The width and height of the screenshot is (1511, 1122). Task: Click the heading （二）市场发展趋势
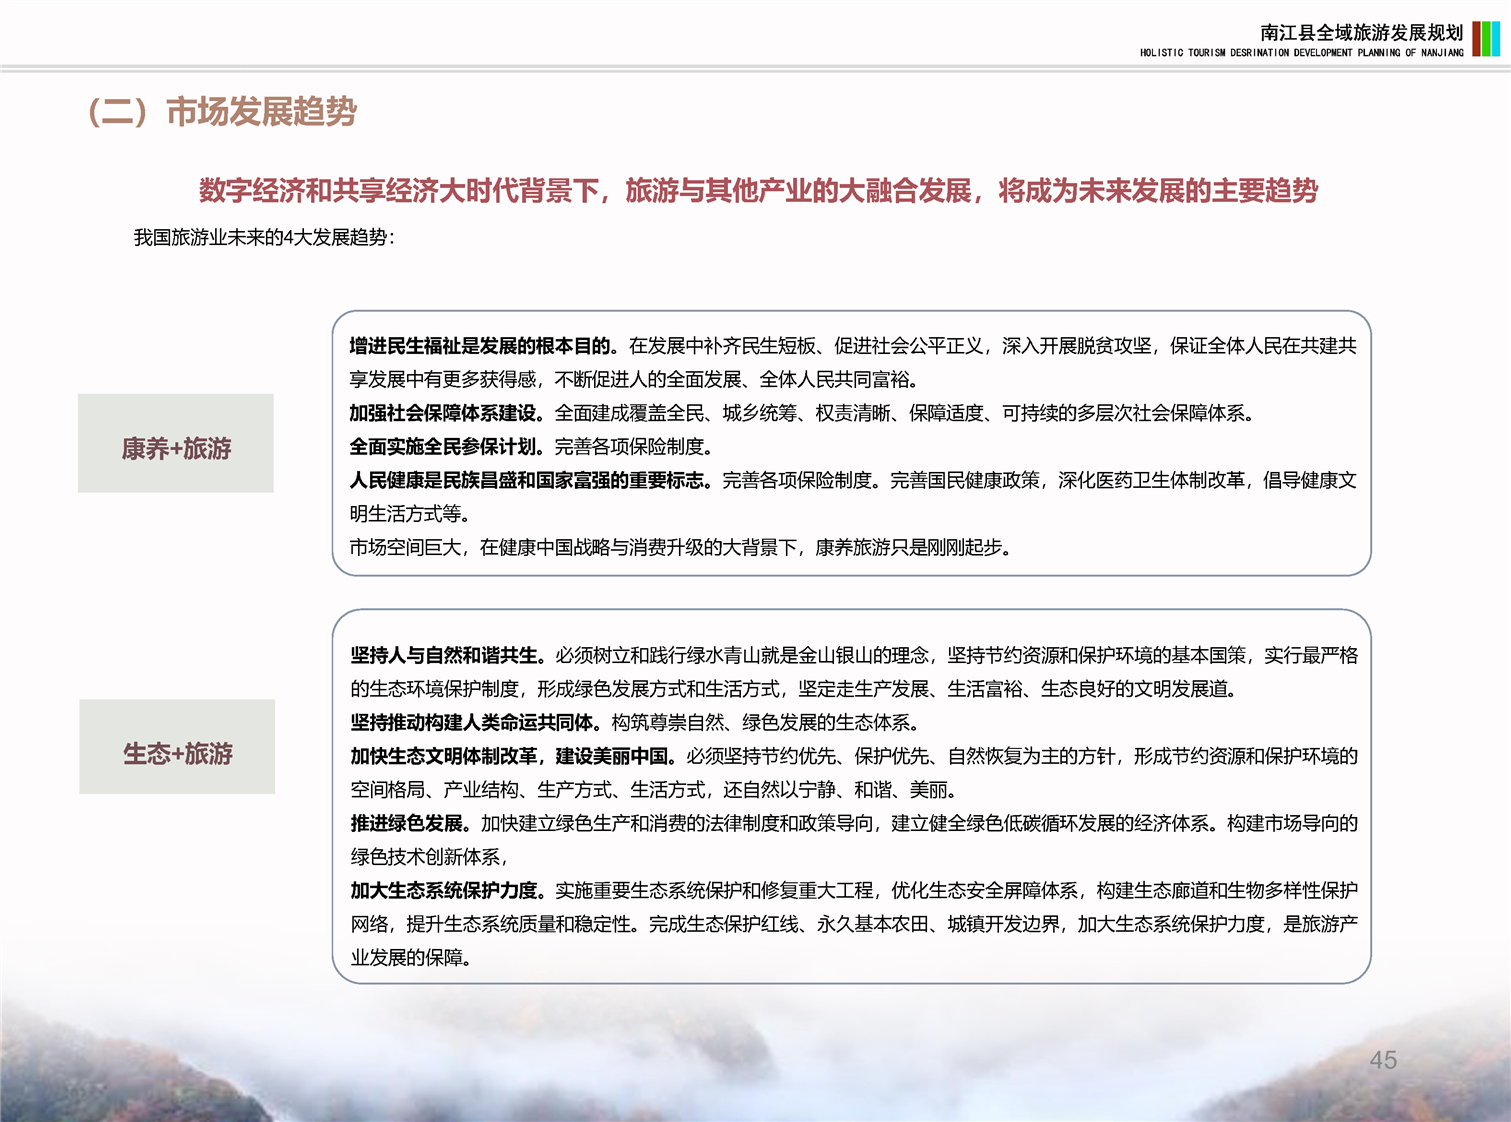[x=221, y=111]
